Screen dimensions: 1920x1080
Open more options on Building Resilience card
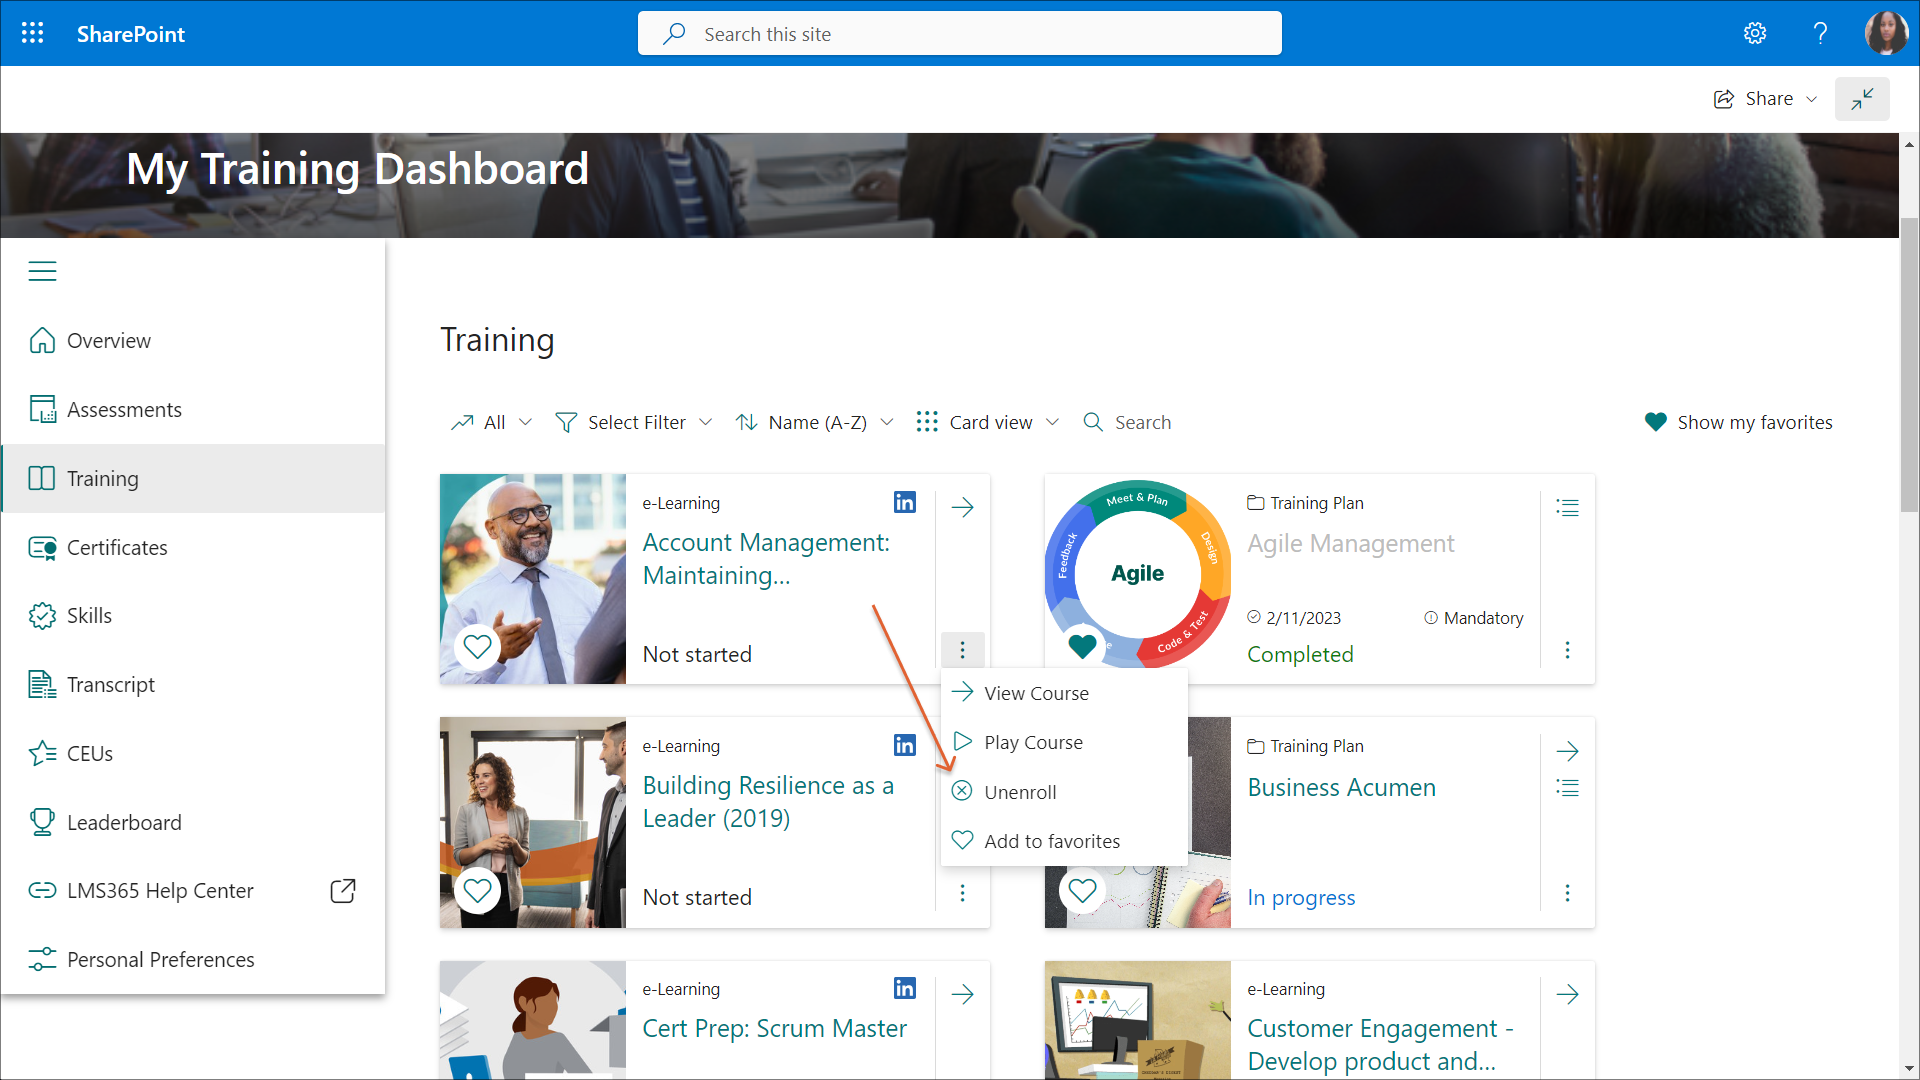click(x=962, y=893)
